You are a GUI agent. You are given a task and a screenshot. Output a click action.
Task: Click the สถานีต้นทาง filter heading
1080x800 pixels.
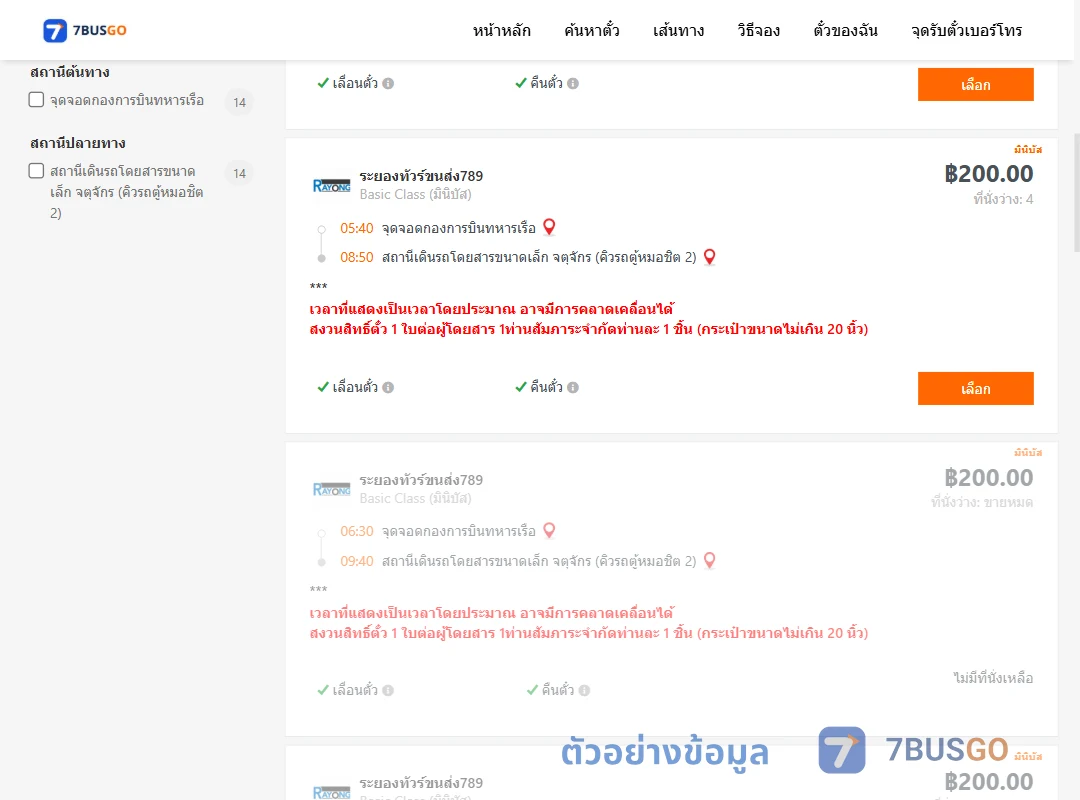click(x=70, y=72)
